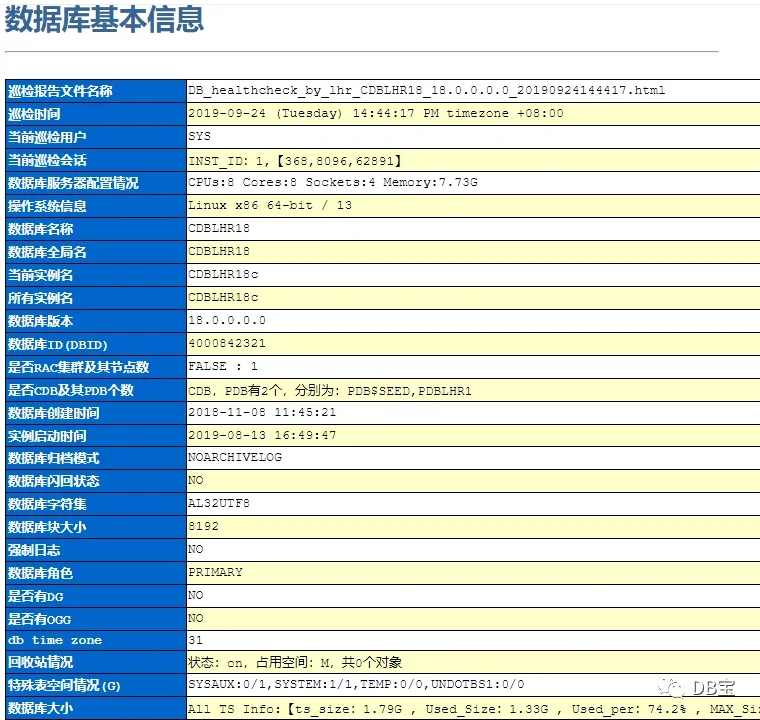760x720 pixels.
Task: Select the 当前实例名 label cell
Action: (96, 275)
